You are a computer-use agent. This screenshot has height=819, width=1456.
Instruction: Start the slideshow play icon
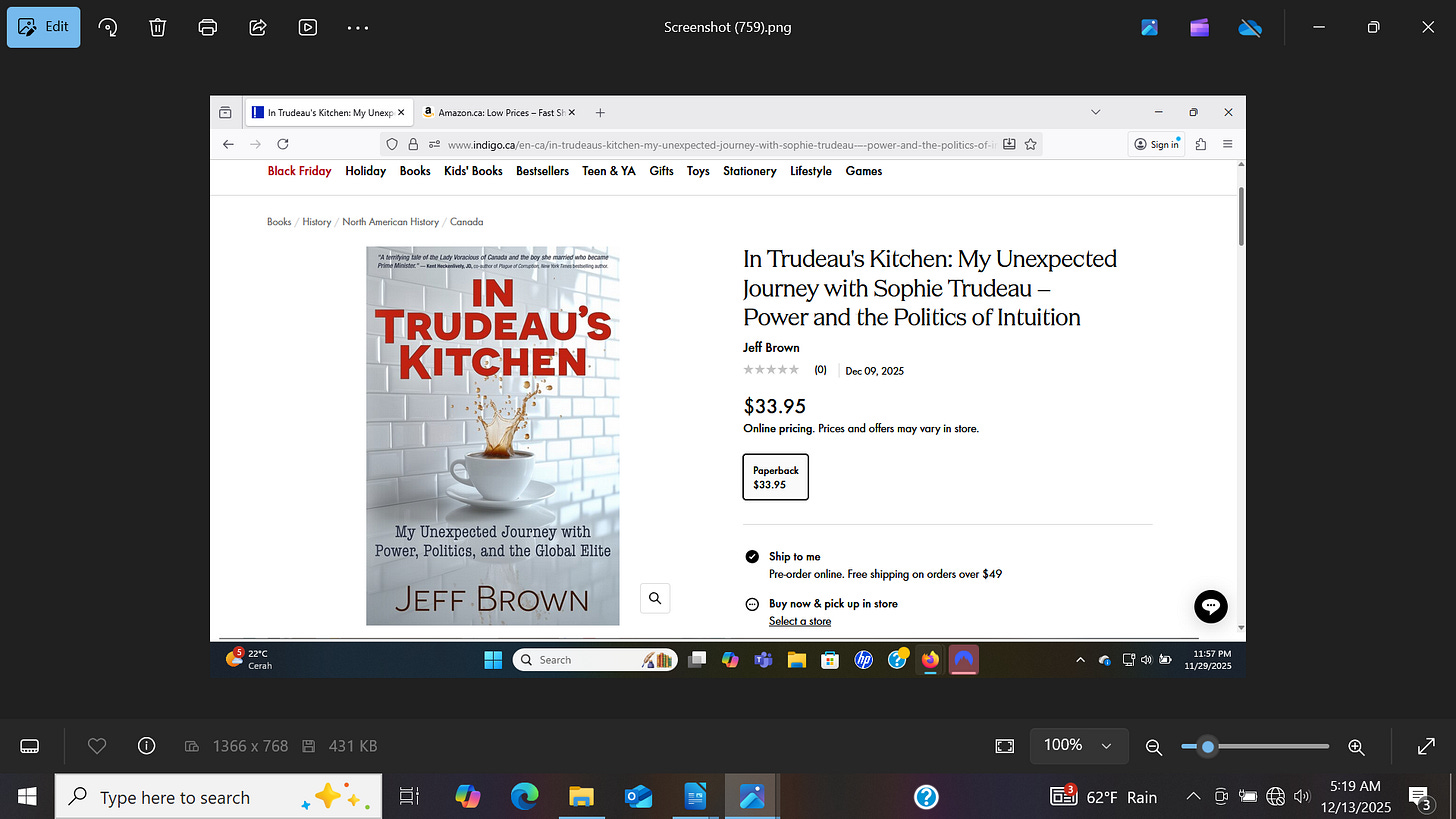308,27
